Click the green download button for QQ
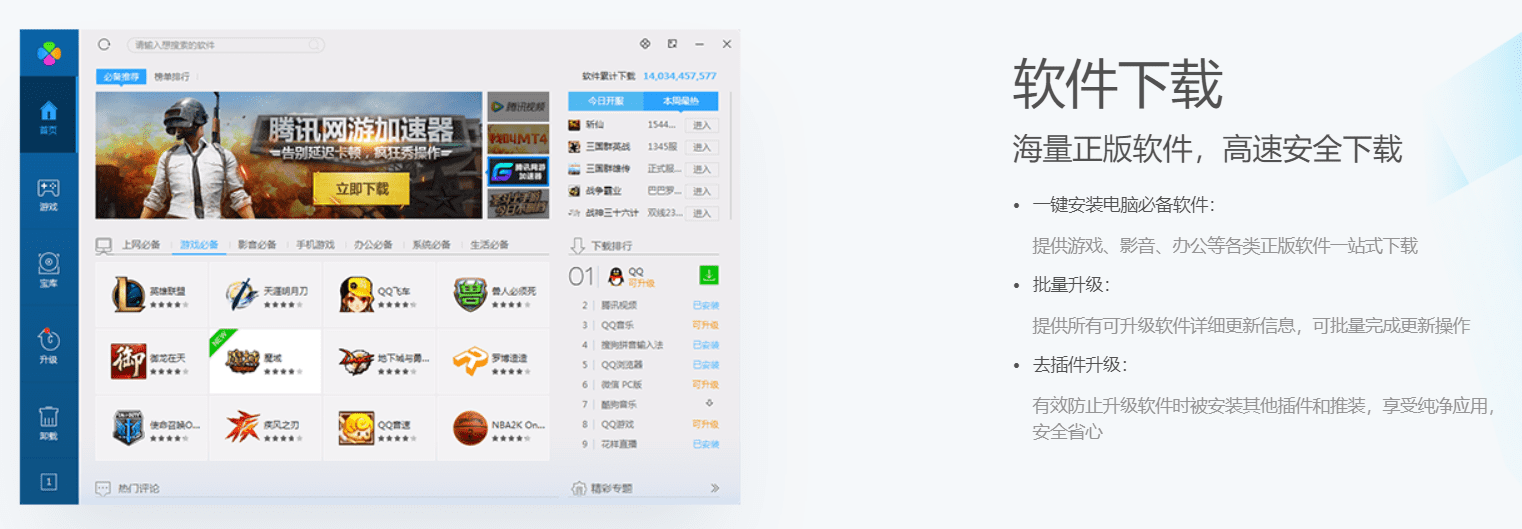 pos(708,276)
